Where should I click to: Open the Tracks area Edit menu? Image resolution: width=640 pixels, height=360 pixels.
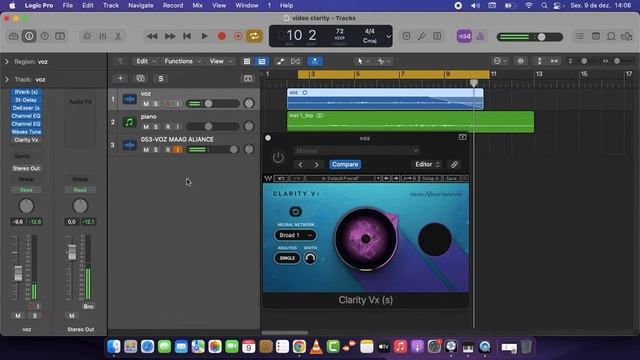point(146,61)
